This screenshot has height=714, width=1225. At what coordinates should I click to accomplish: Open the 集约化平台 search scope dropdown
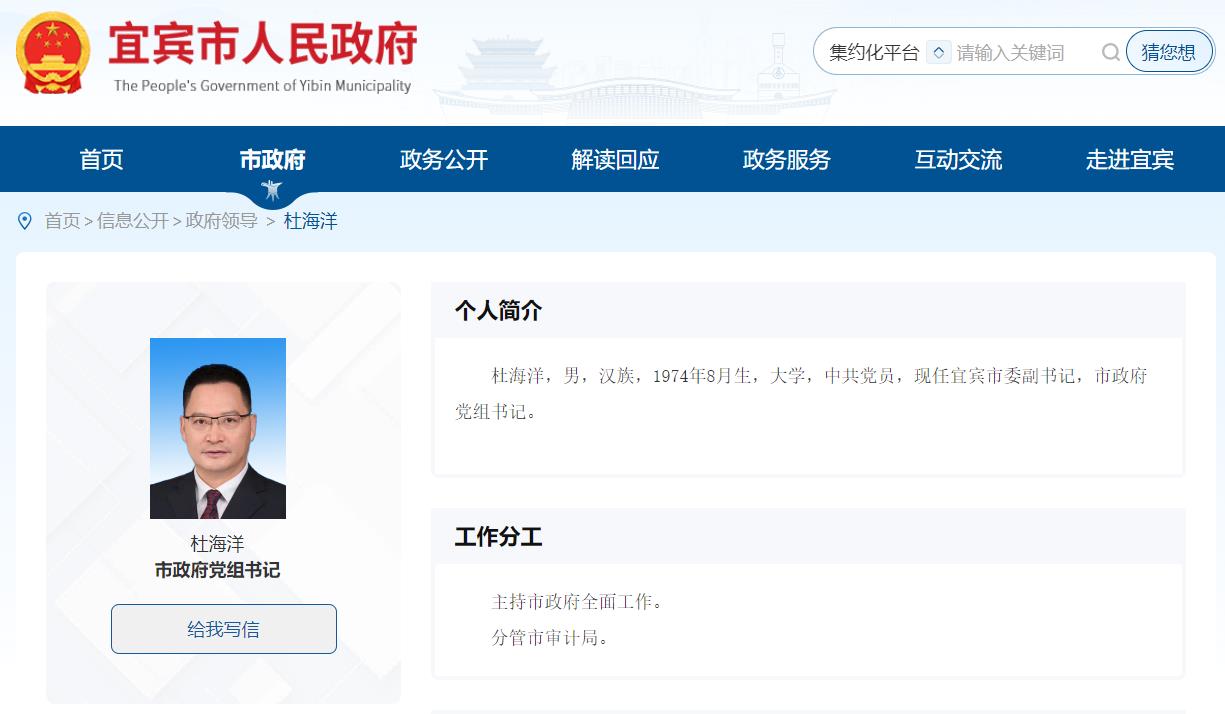pos(938,53)
